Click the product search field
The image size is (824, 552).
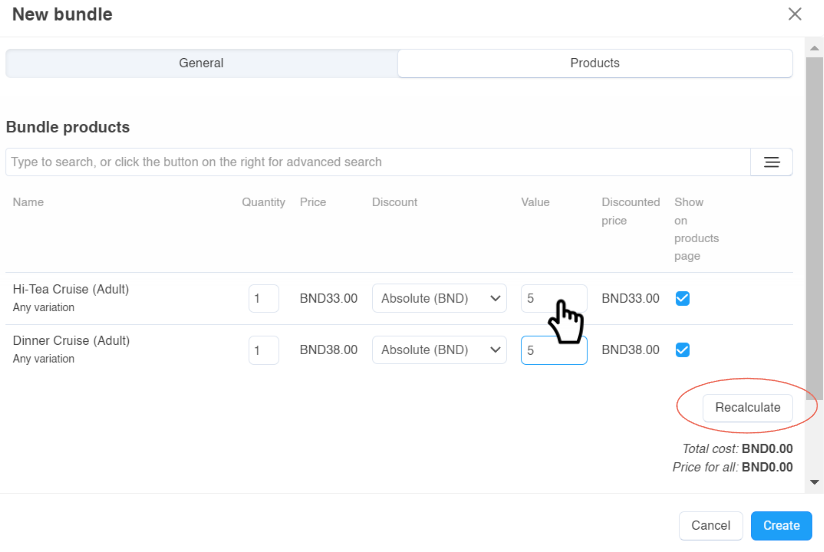point(377,162)
